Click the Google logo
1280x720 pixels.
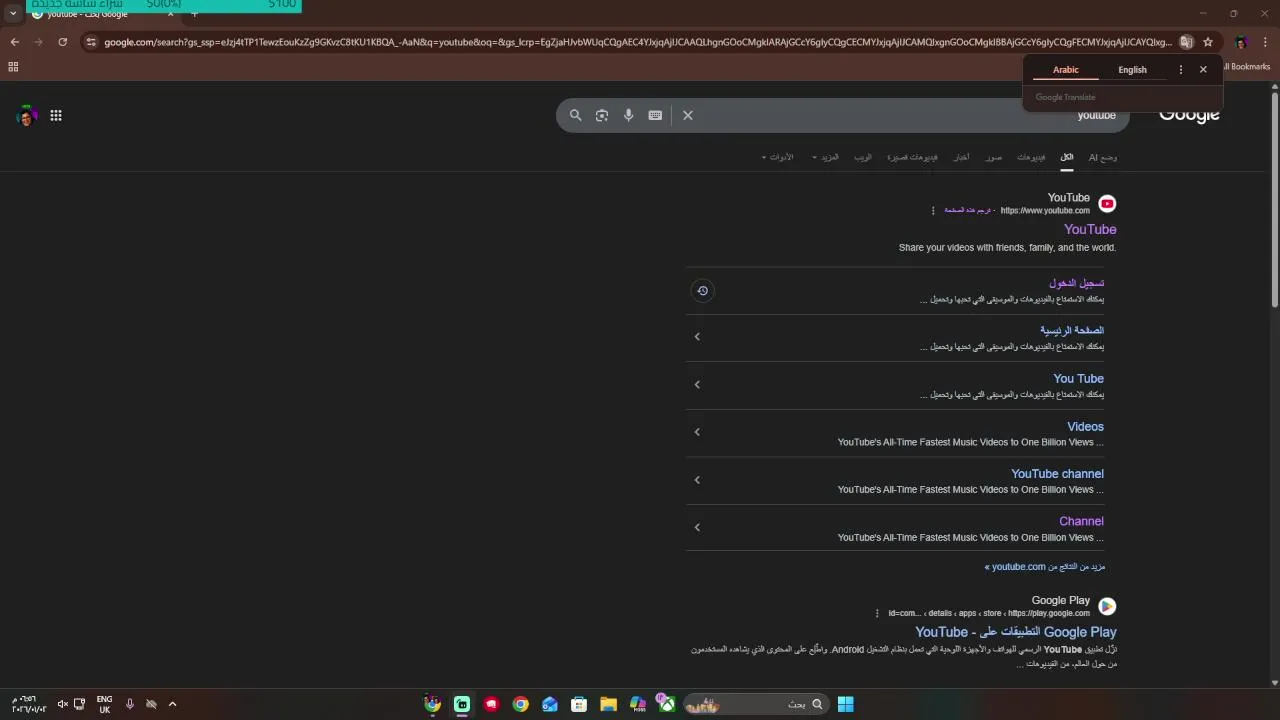point(1189,115)
